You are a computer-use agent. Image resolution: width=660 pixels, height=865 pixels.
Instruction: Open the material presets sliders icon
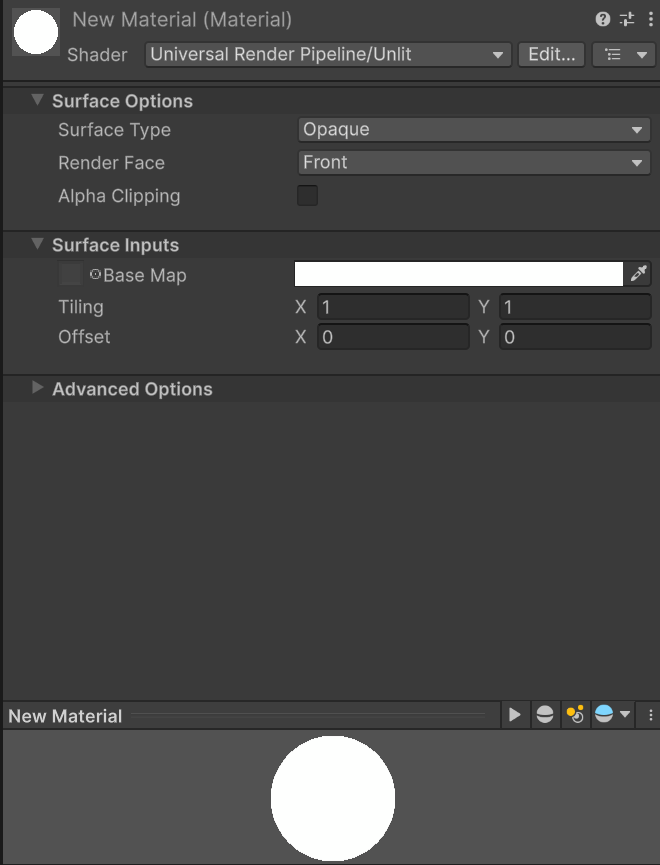(627, 20)
